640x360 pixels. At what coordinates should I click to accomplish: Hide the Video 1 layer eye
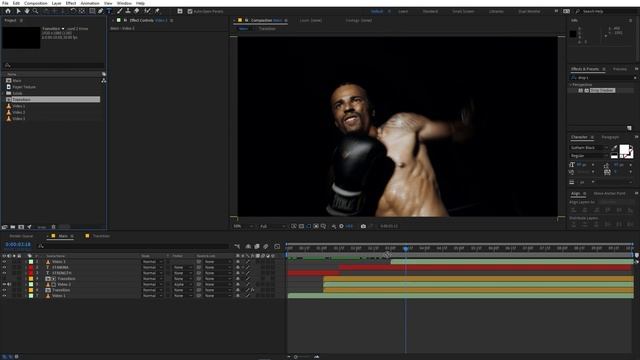[x=4, y=296]
